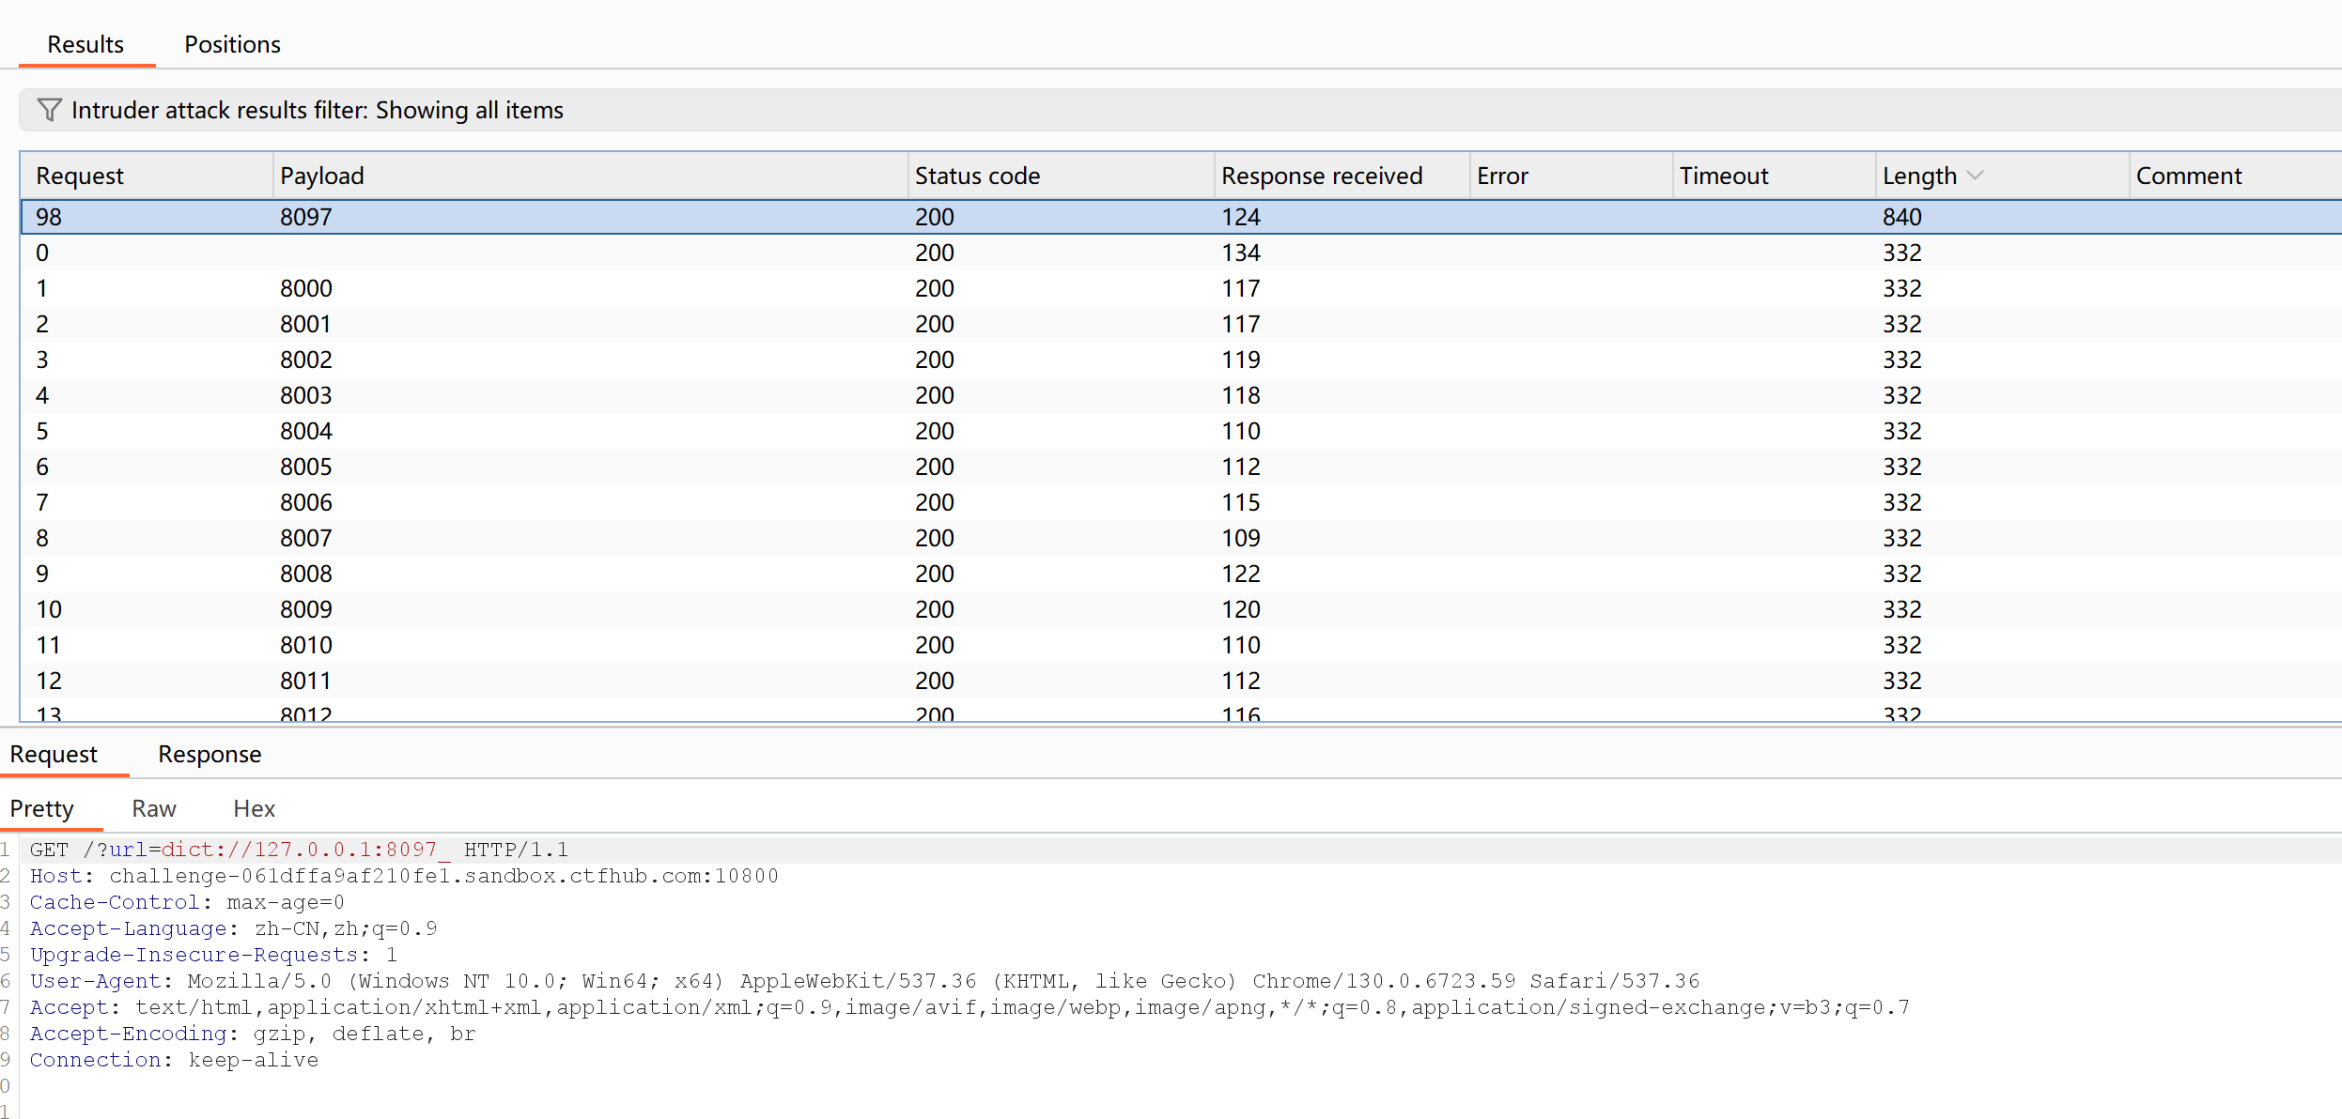
Task: Switch to the Positions tab
Action: 232,44
